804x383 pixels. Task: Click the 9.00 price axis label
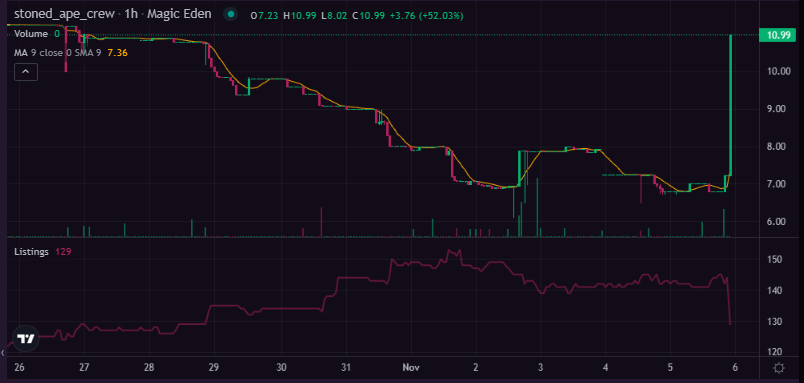pyautogui.click(x=777, y=109)
